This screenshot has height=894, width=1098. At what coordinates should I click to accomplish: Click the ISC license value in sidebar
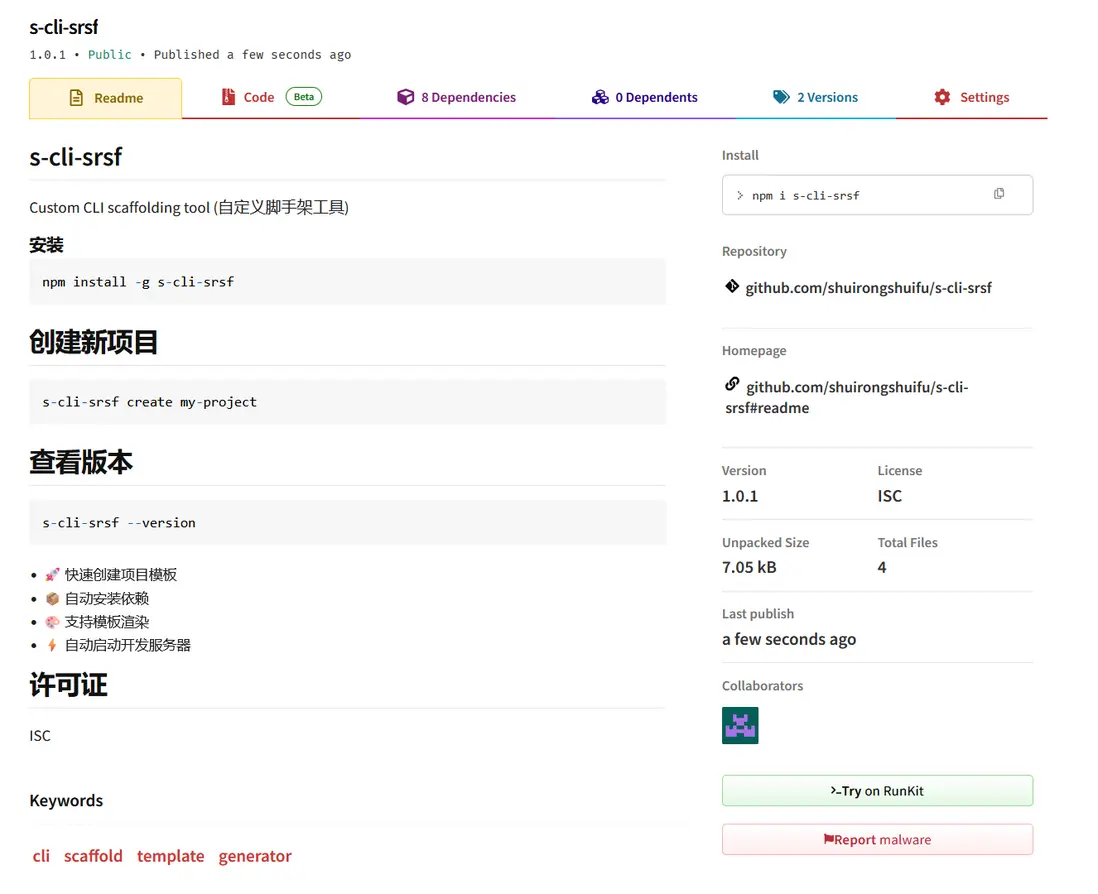click(889, 496)
